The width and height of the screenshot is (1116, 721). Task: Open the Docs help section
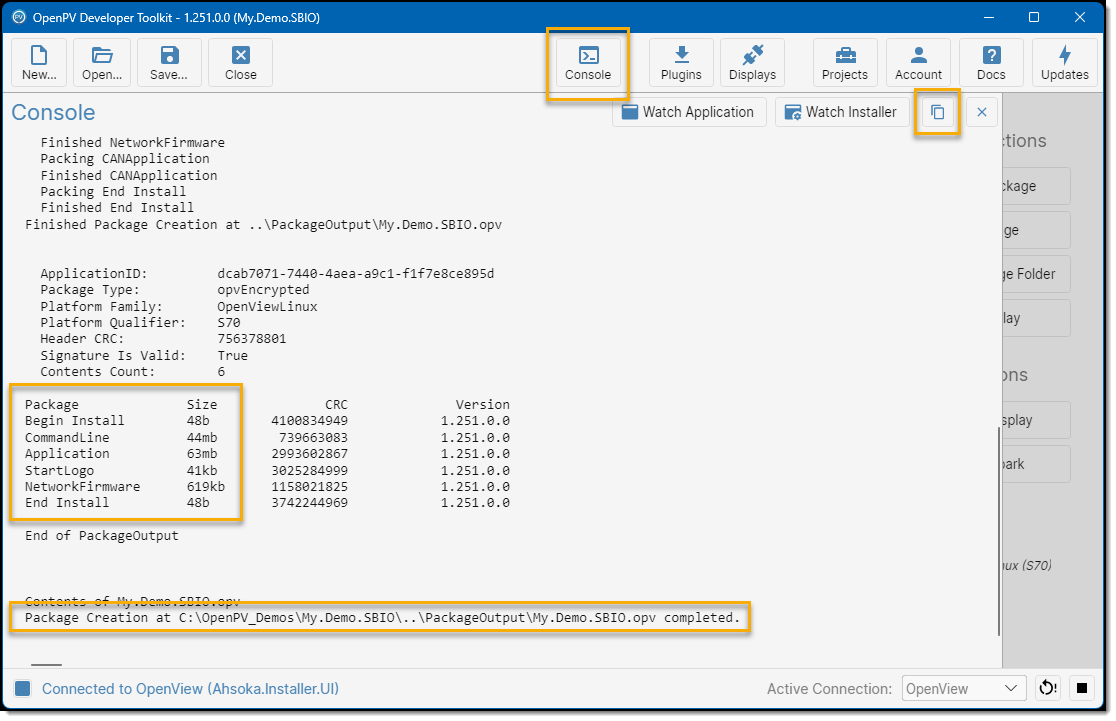point(991,63)
